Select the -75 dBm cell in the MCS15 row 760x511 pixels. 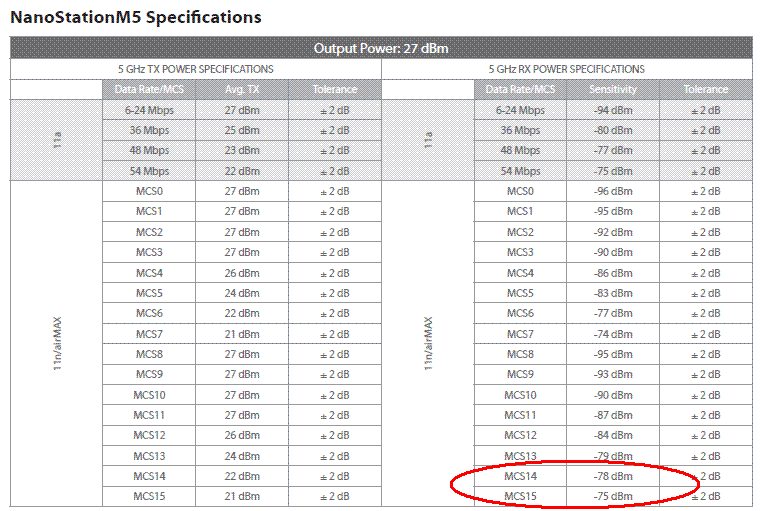[x=613, y=497]
